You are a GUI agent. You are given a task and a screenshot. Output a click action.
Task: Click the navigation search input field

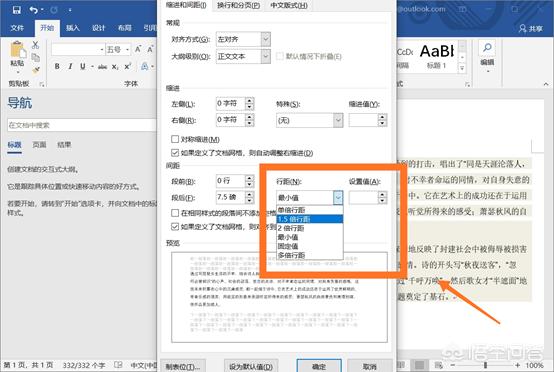pos(82,125)
